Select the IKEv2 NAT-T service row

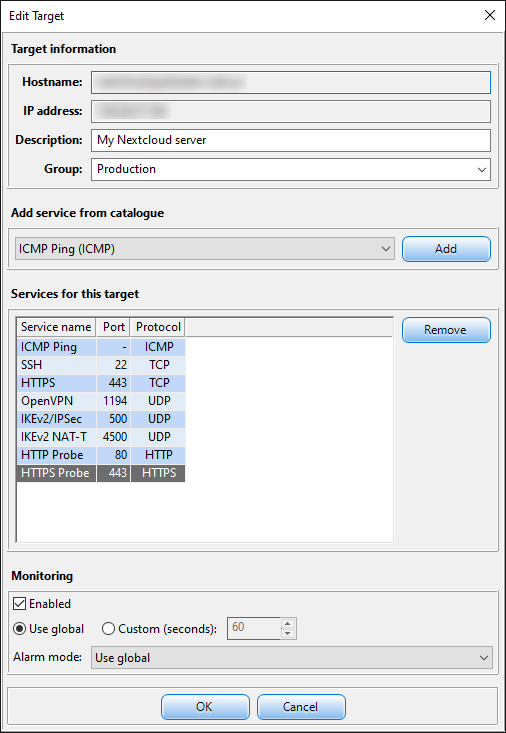pyautogui.click(x=101, y=437)
